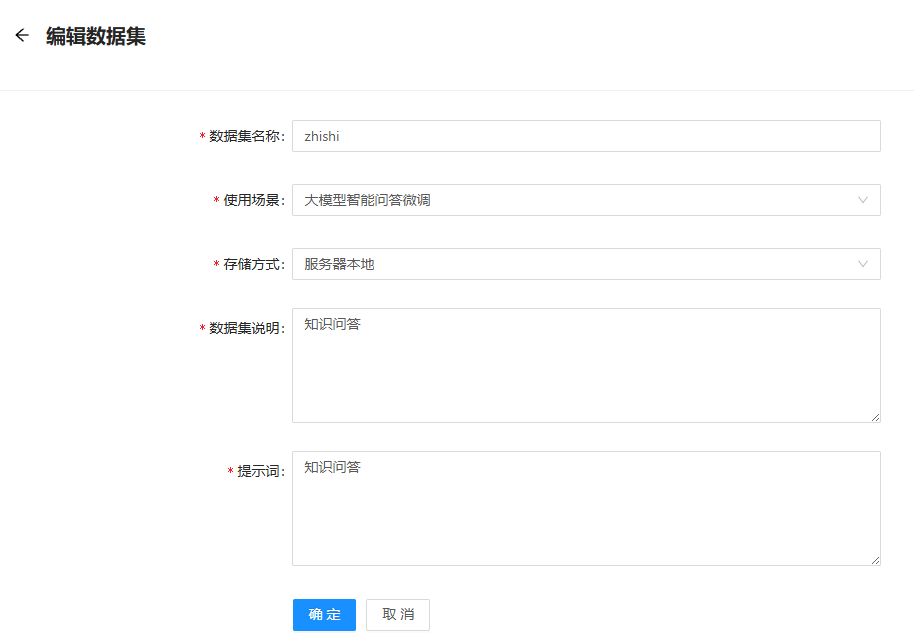Click the chevron icon in 使用场景 field
Screen dimensions: 914x635
[863, 200]
